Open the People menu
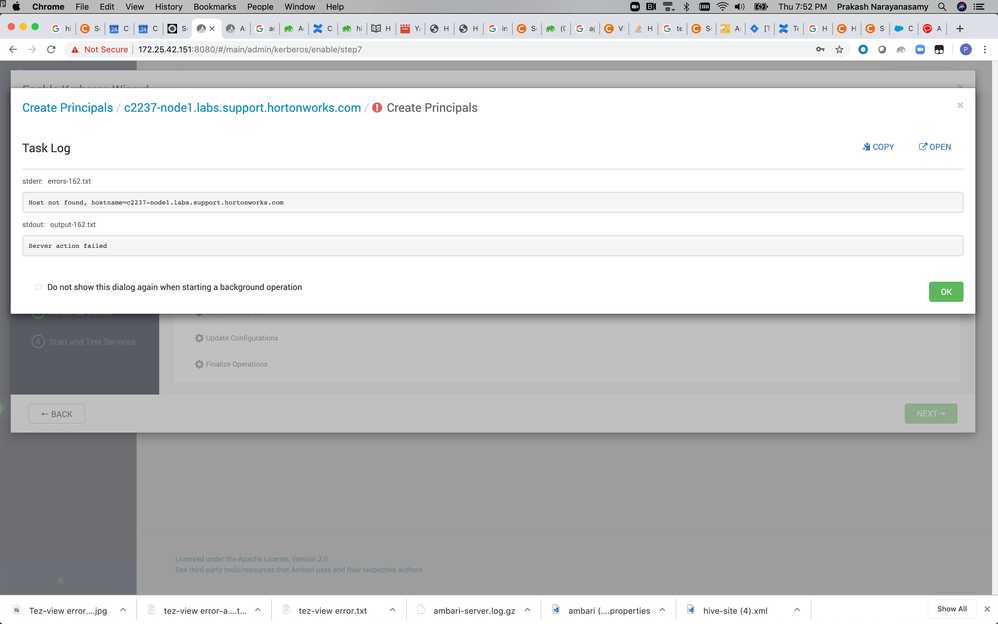This screenshot has width=998, height=624. tap(260, 6)
